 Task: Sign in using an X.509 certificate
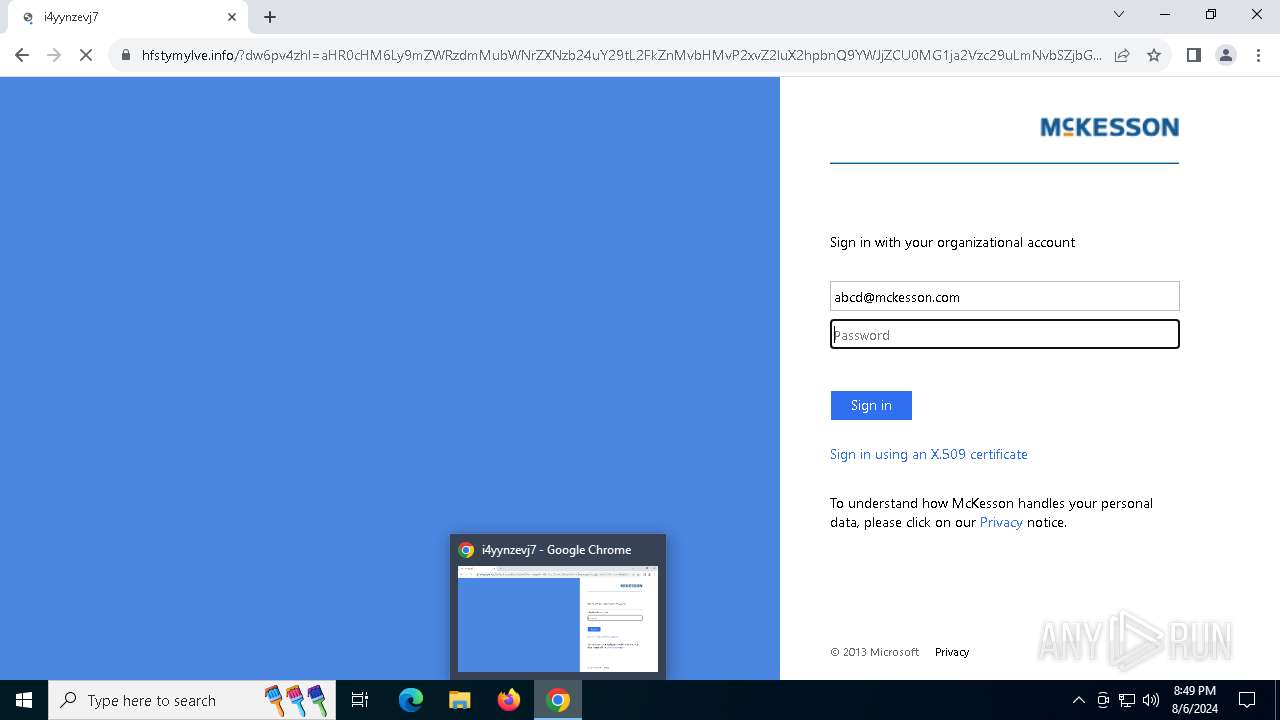click(928, 454)
